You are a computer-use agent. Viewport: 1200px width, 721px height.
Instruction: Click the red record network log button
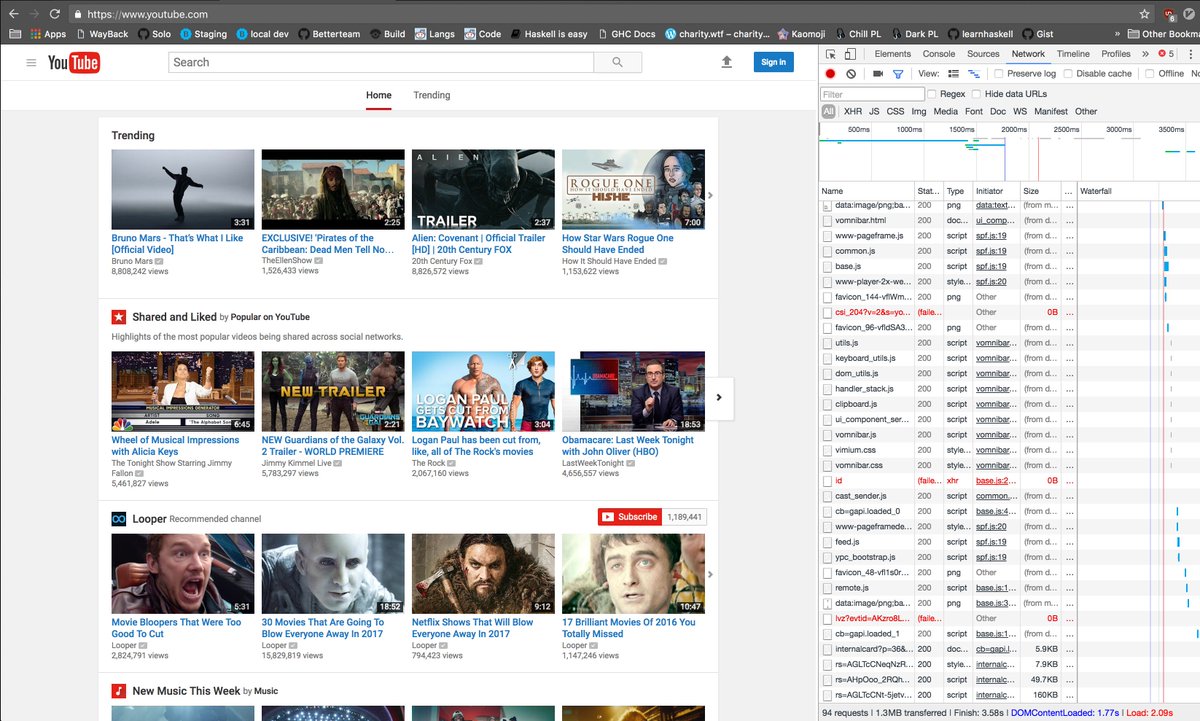coord(830,74)
